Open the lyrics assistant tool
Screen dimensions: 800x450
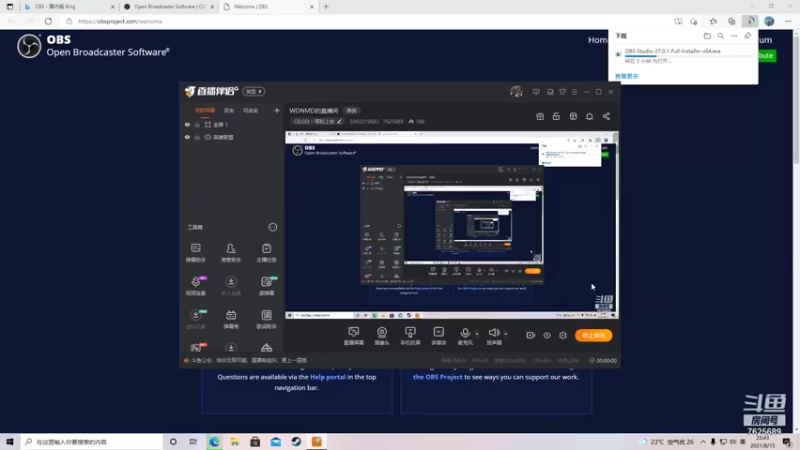click(x=266, y=319)
